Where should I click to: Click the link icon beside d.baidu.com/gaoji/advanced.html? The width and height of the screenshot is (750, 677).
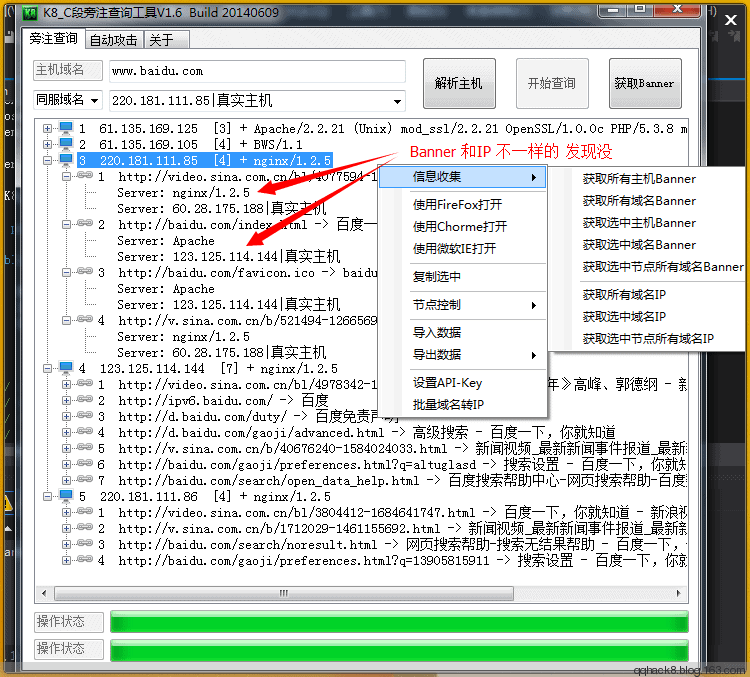pos(85,431)
